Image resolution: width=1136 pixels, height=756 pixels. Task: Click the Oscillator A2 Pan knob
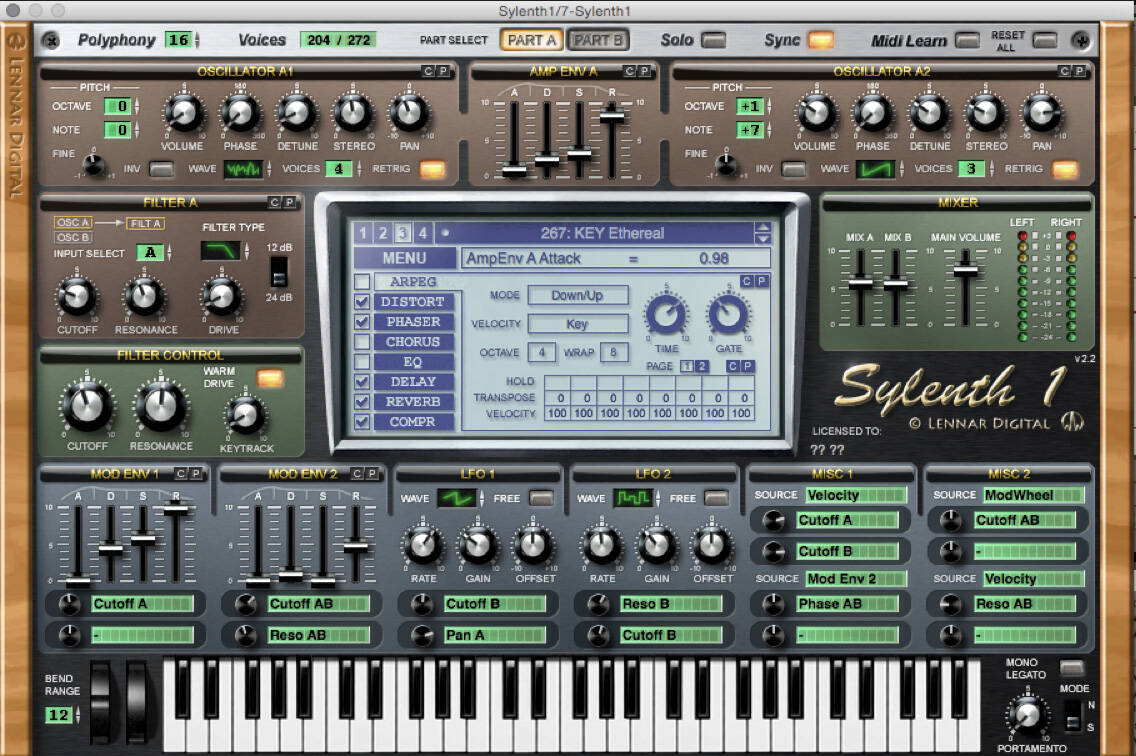tap(1041, 114)
